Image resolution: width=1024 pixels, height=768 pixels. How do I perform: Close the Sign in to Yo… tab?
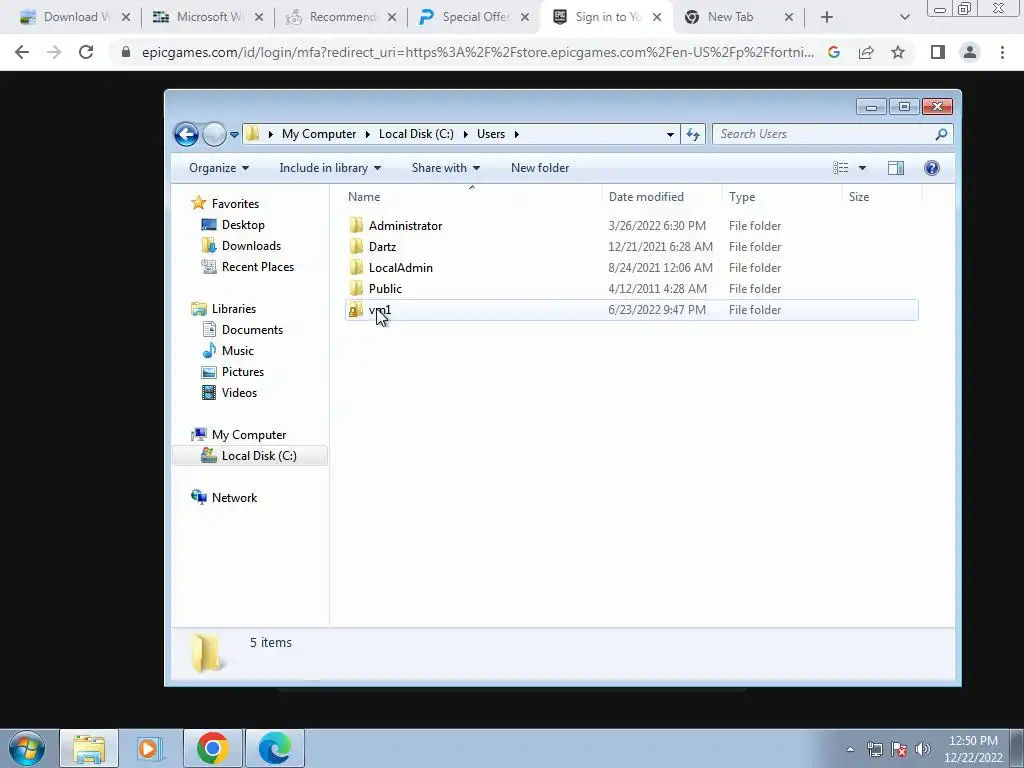click(657, 17)
